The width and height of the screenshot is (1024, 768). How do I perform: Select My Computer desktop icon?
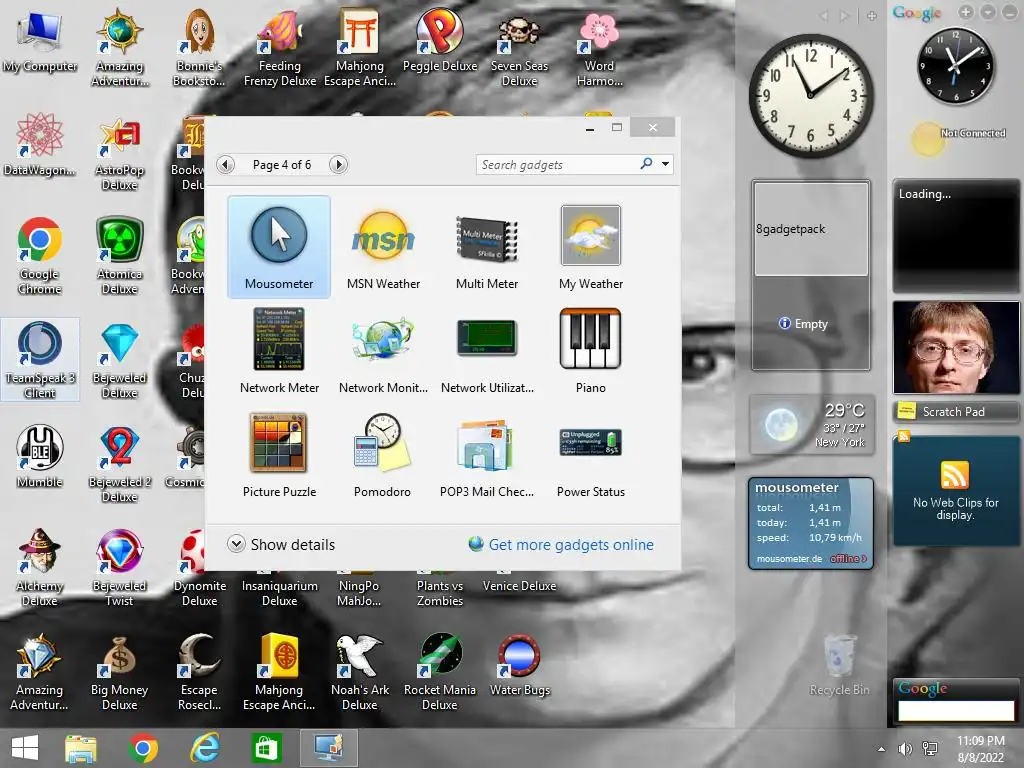pyautogui.click(x=40, y=42)
